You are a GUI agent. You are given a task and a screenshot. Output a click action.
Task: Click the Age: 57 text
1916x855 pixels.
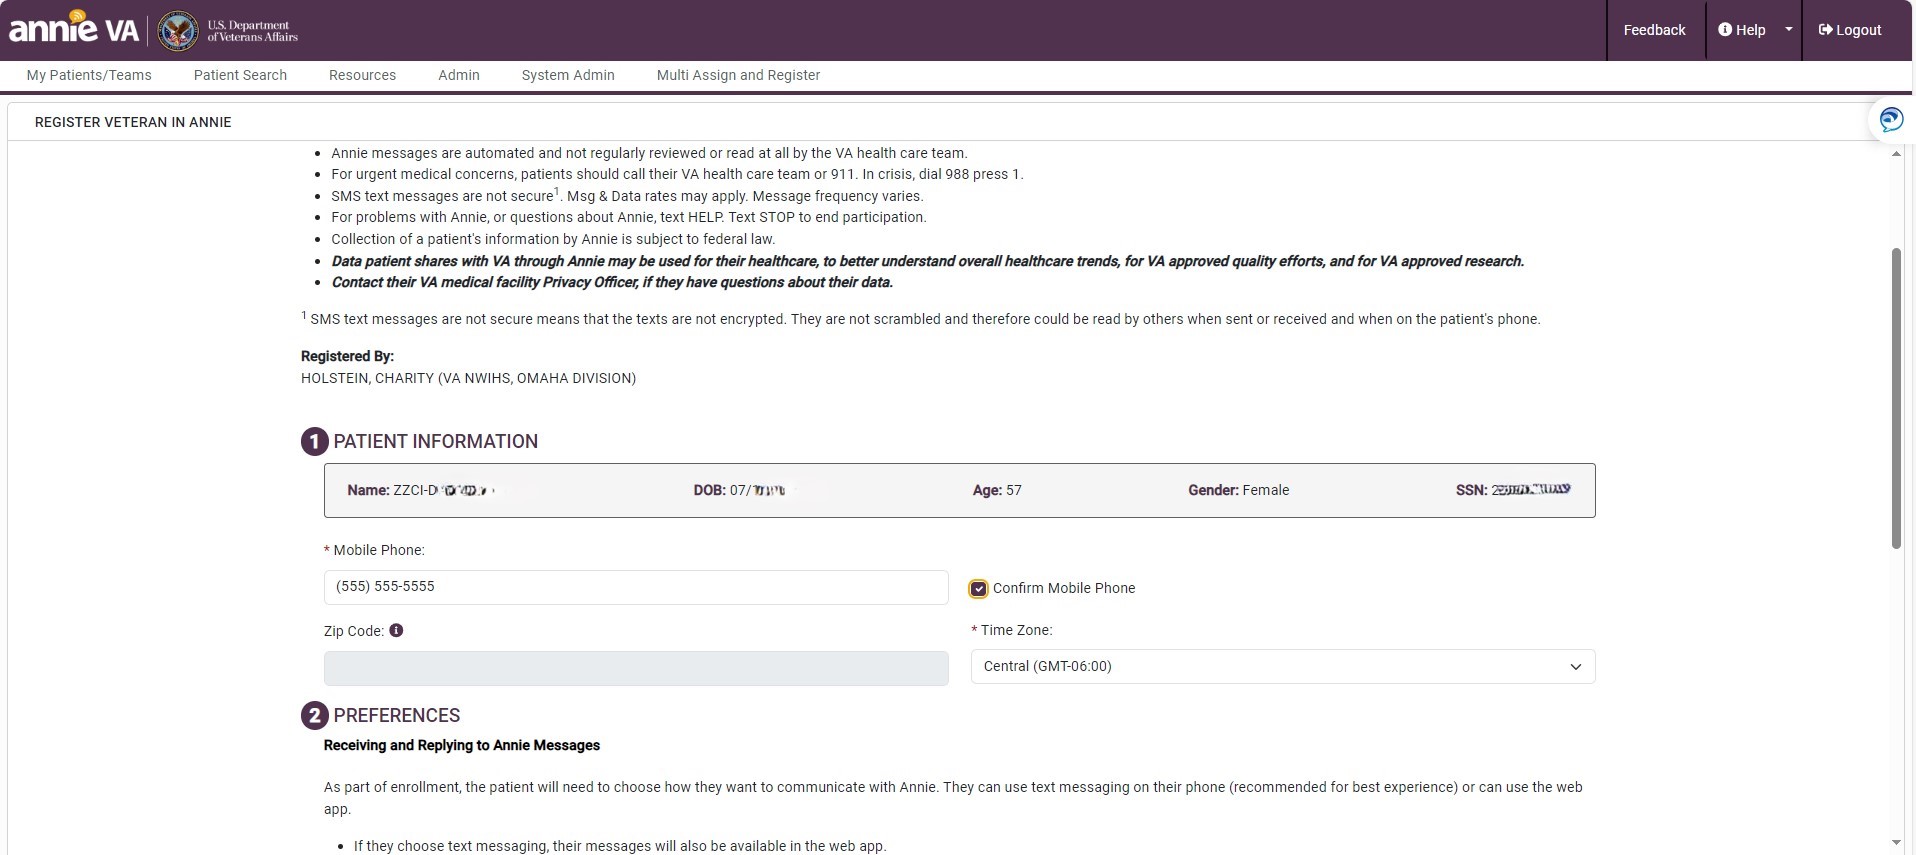997,490
